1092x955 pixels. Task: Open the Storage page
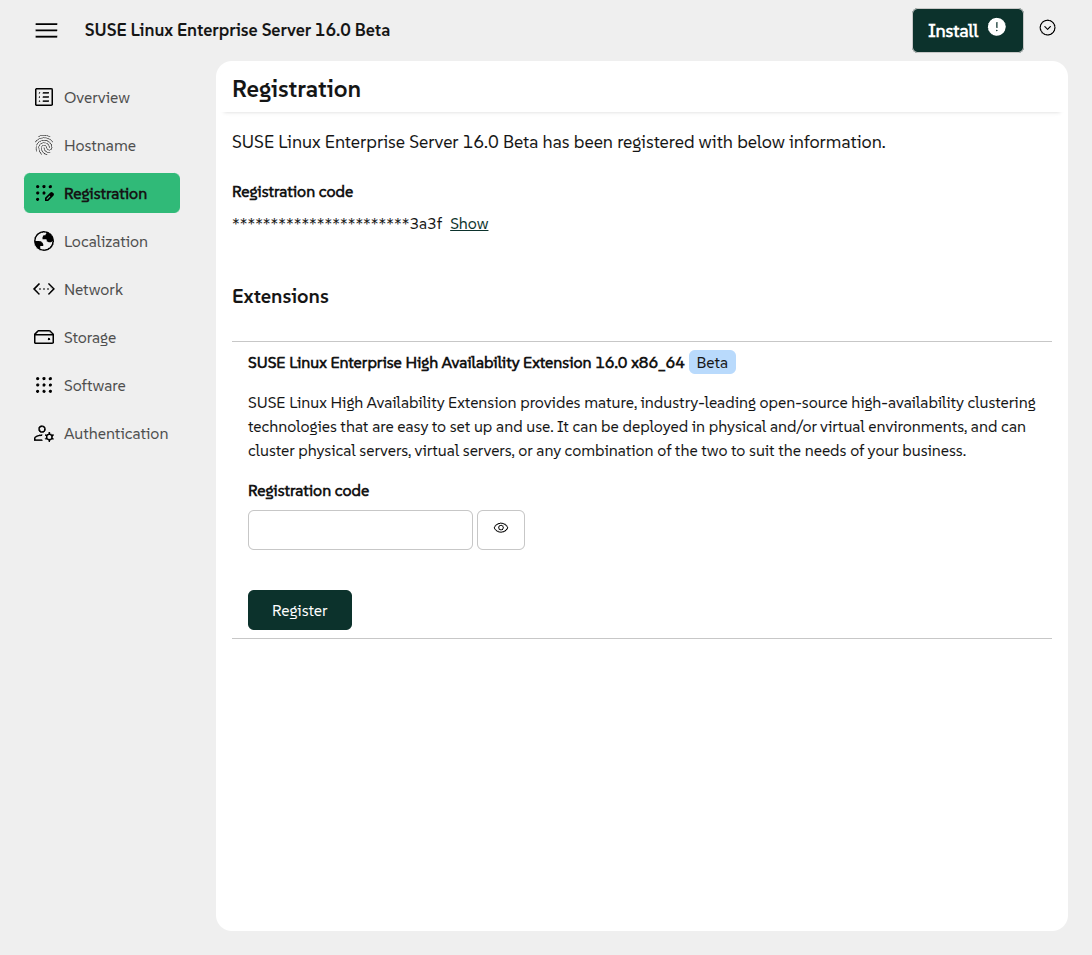[102, 337]
